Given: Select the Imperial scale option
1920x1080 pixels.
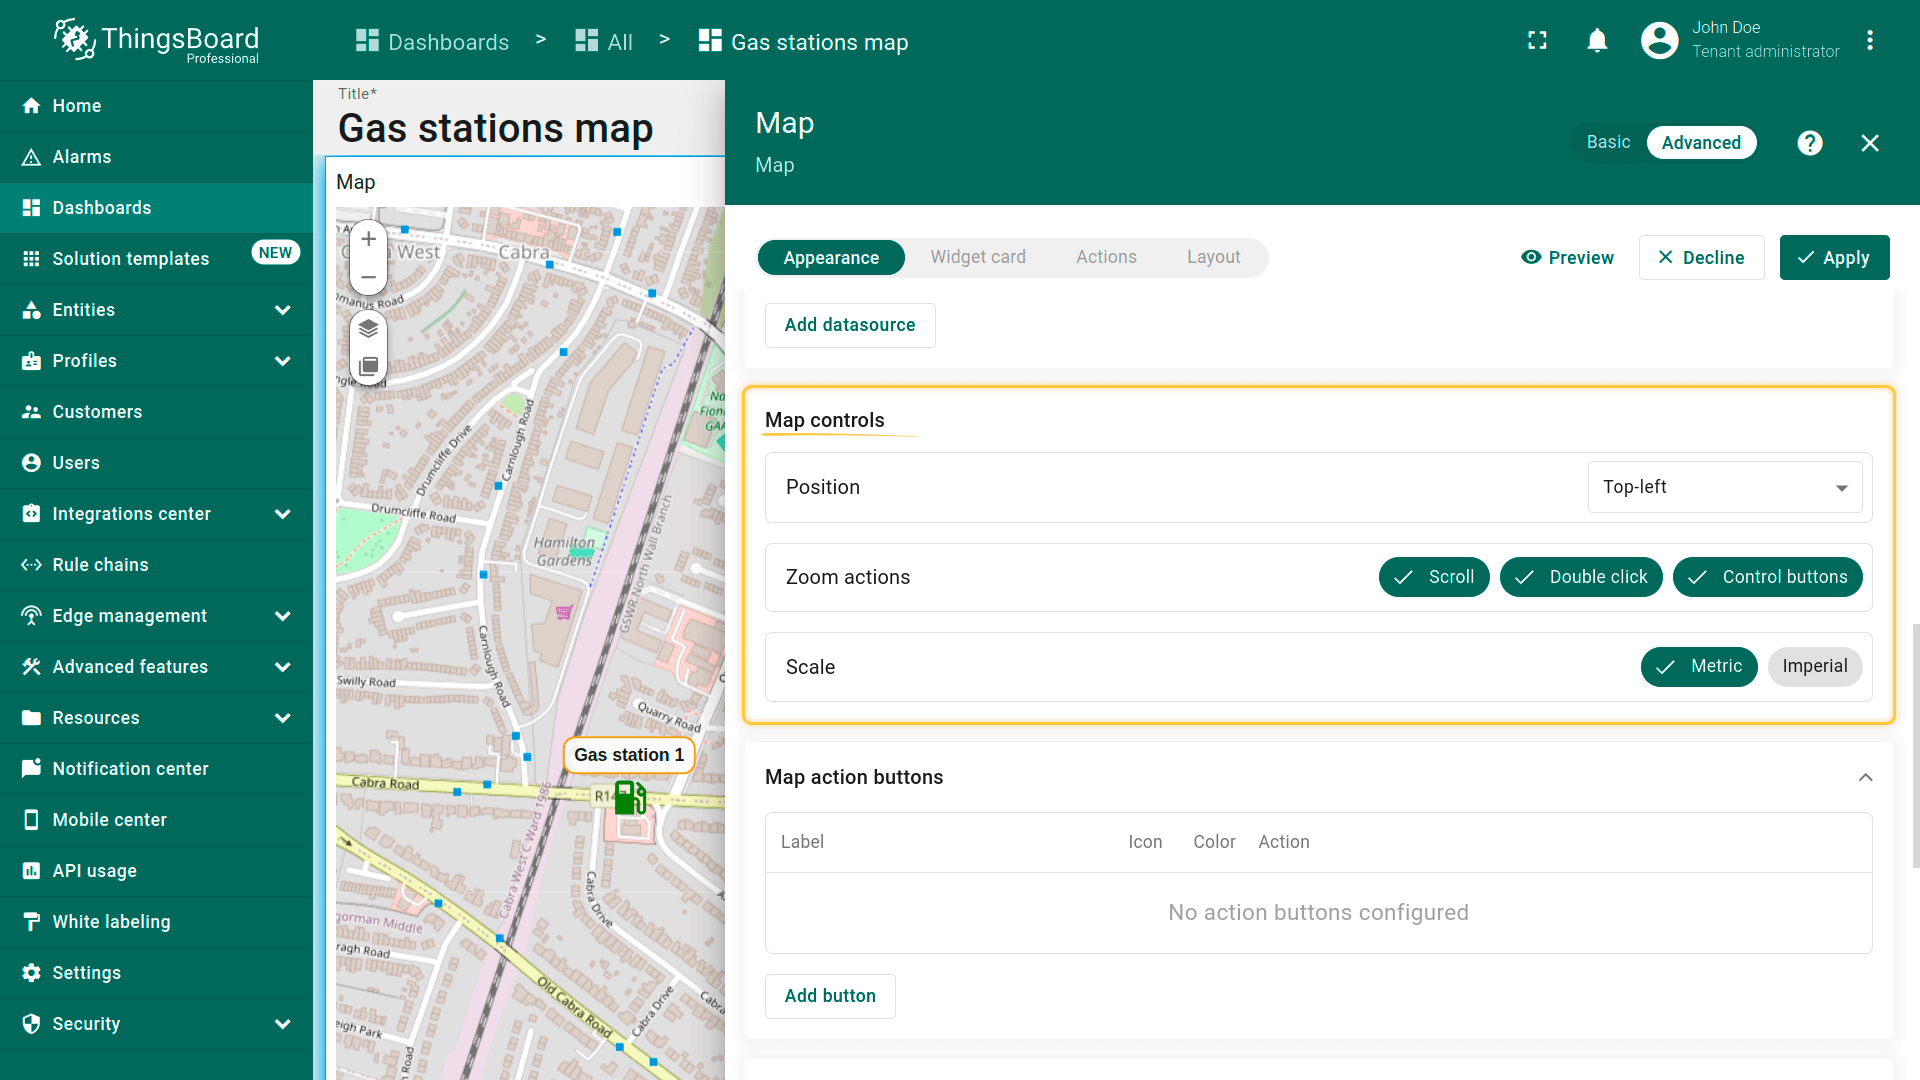Looking at the screenshot, I should coord(1814,667).
